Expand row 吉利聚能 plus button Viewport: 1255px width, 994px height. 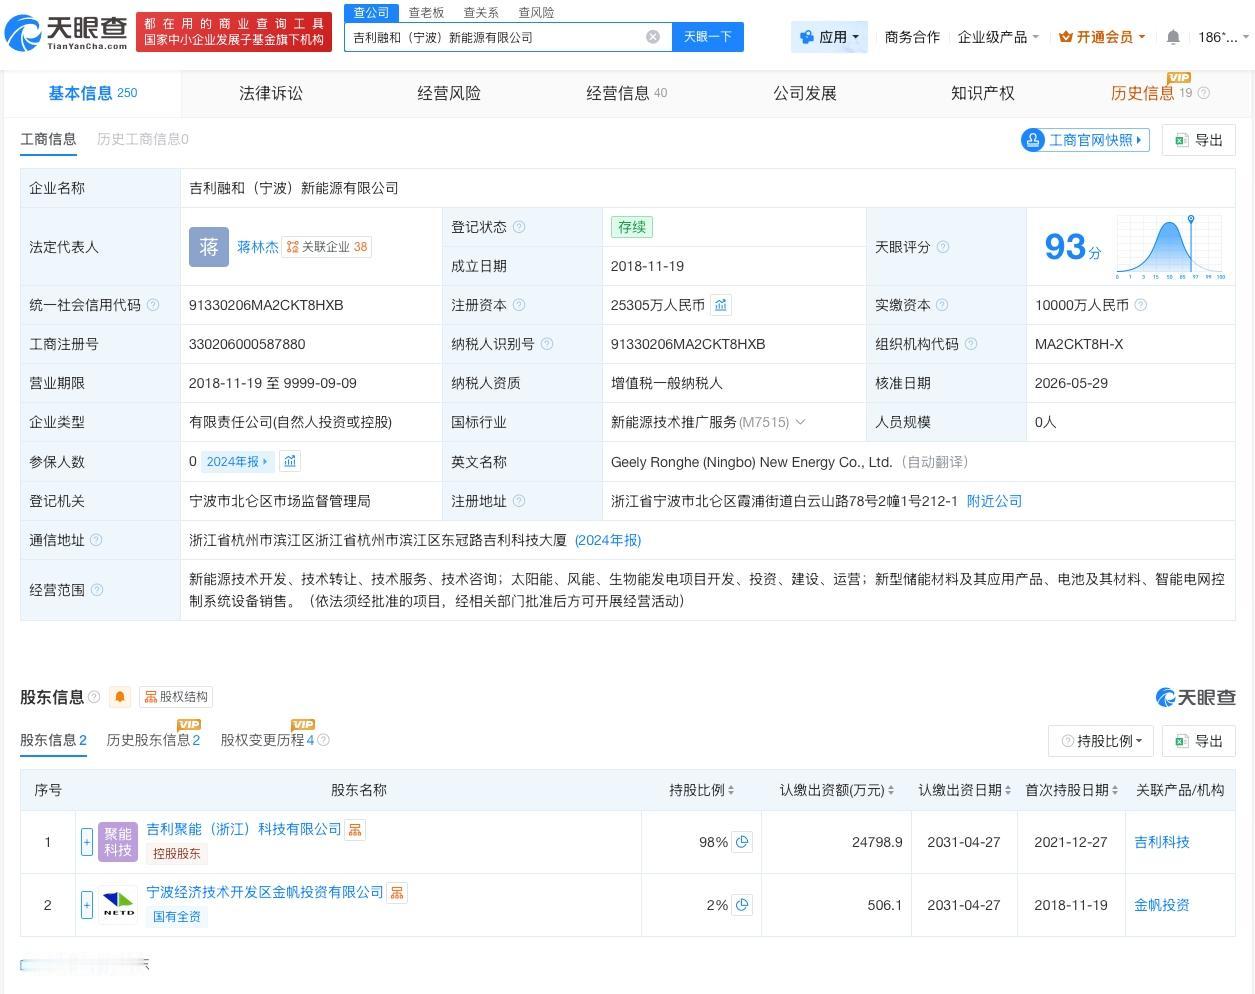(87, 842)
